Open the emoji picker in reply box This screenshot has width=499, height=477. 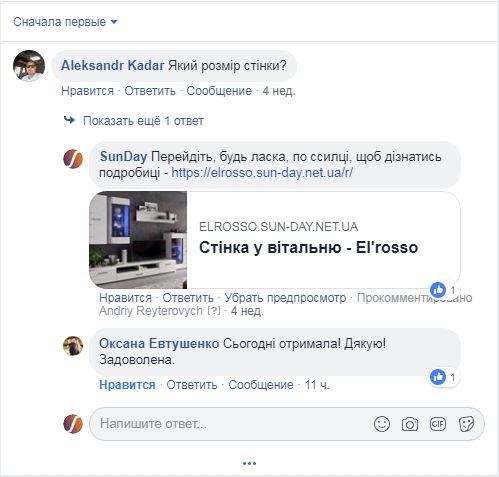tap(382, 424)
